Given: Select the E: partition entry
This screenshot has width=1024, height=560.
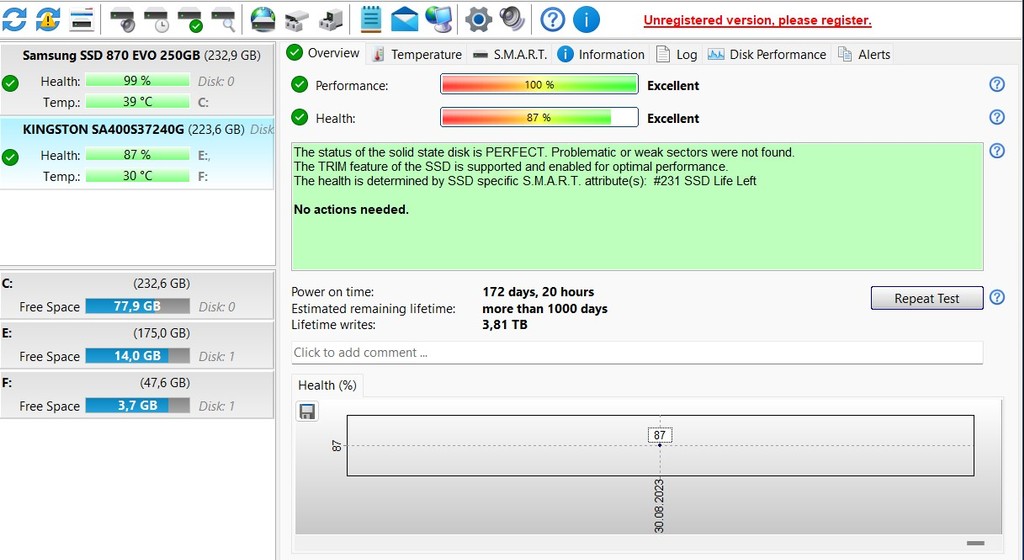Looking at the screenshot, I should click(137, 345).
